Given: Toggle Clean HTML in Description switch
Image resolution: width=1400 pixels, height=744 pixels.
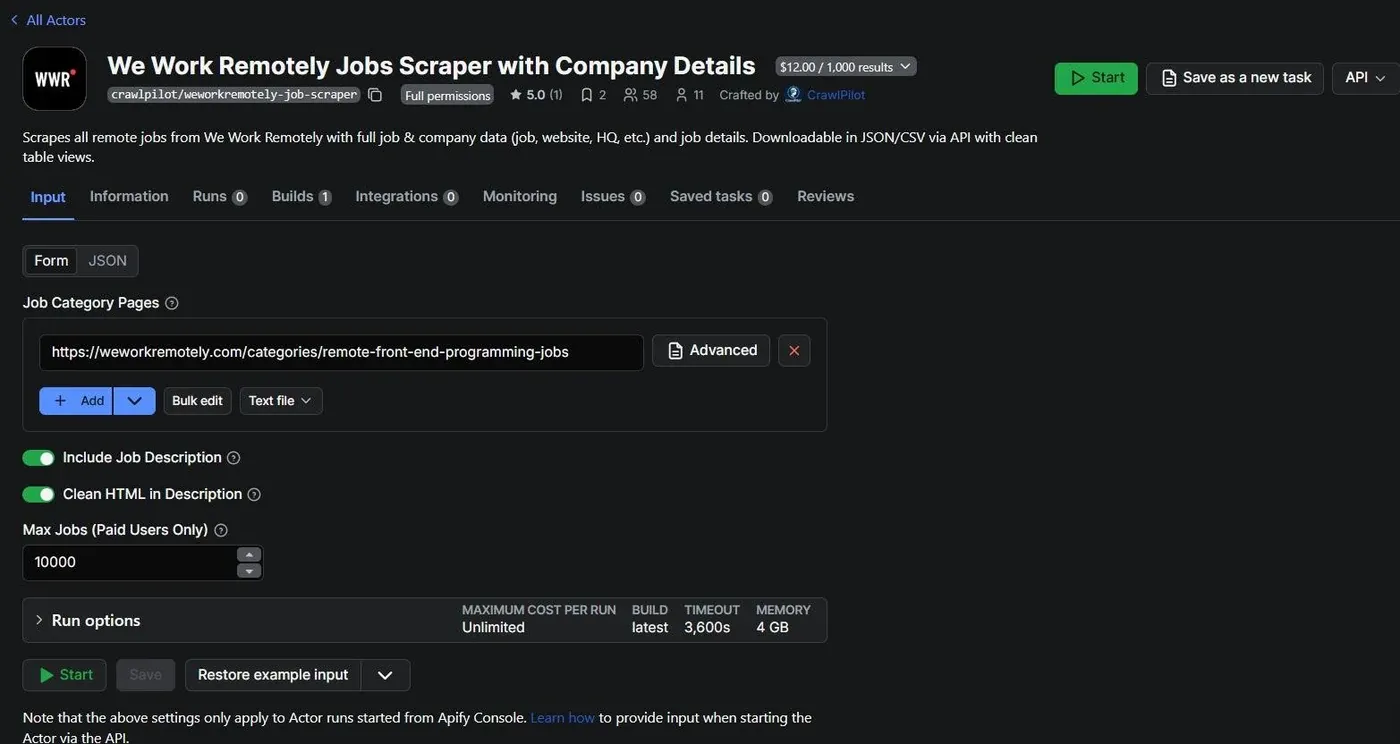Looking at the screenshot, I should click(39, 494).
